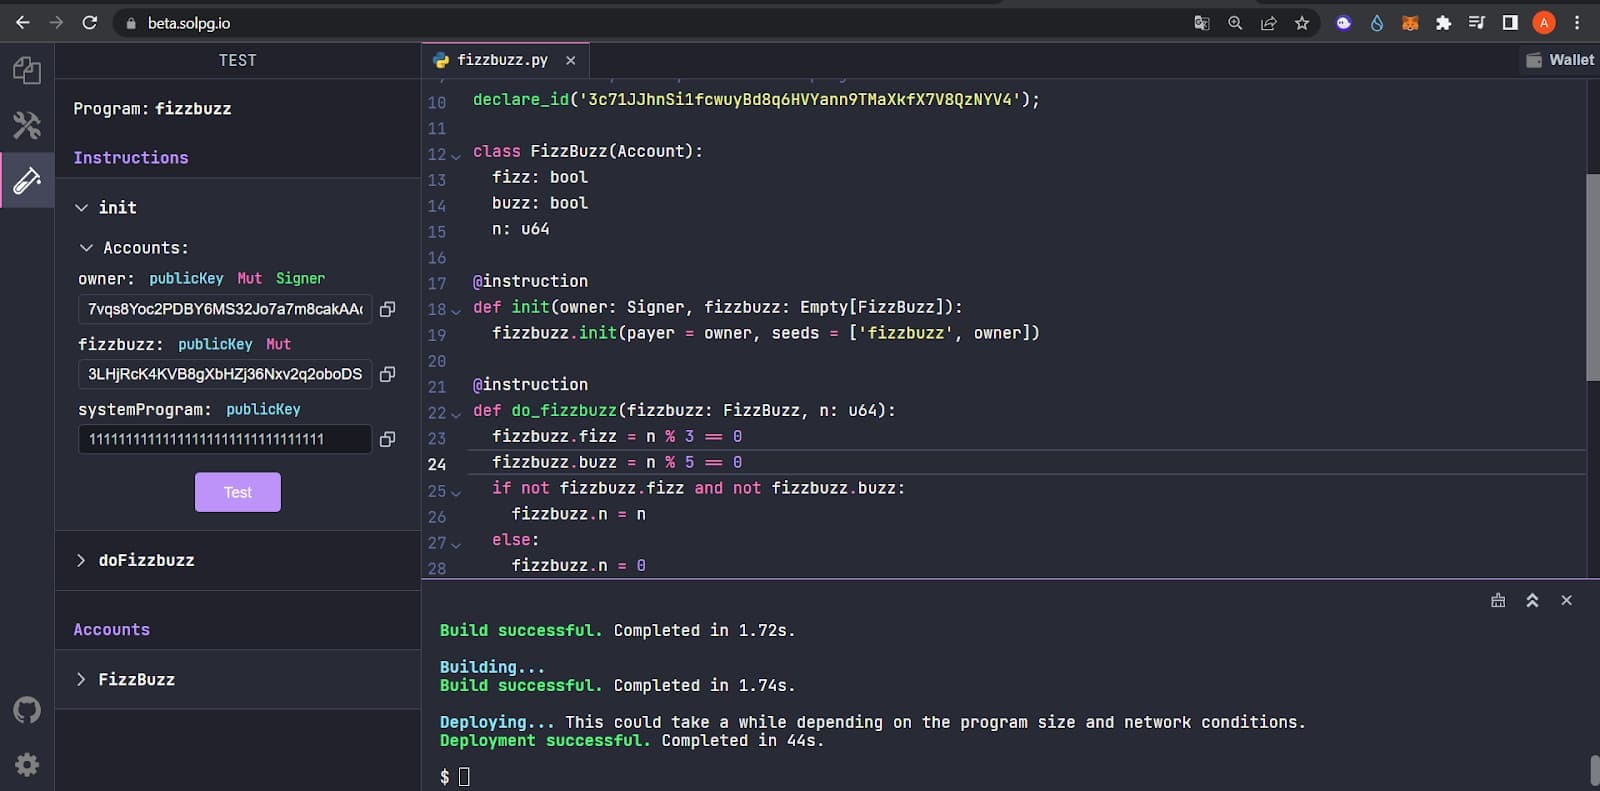Click the Test panel sidebar icon
The width and height of the screenshot is (1600, 791).
pyautogui.click(x=27, y=180)
